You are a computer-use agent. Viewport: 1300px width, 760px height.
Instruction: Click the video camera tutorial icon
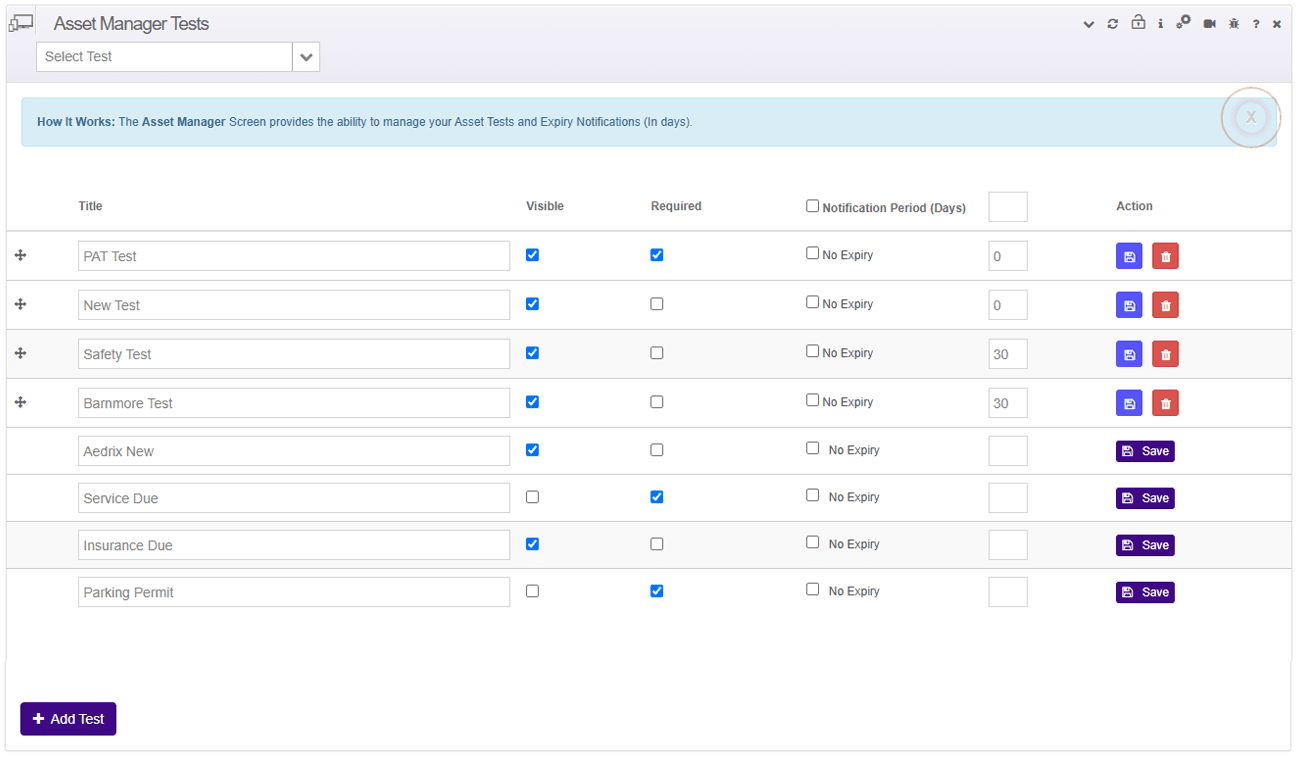tap(1210, 23)
